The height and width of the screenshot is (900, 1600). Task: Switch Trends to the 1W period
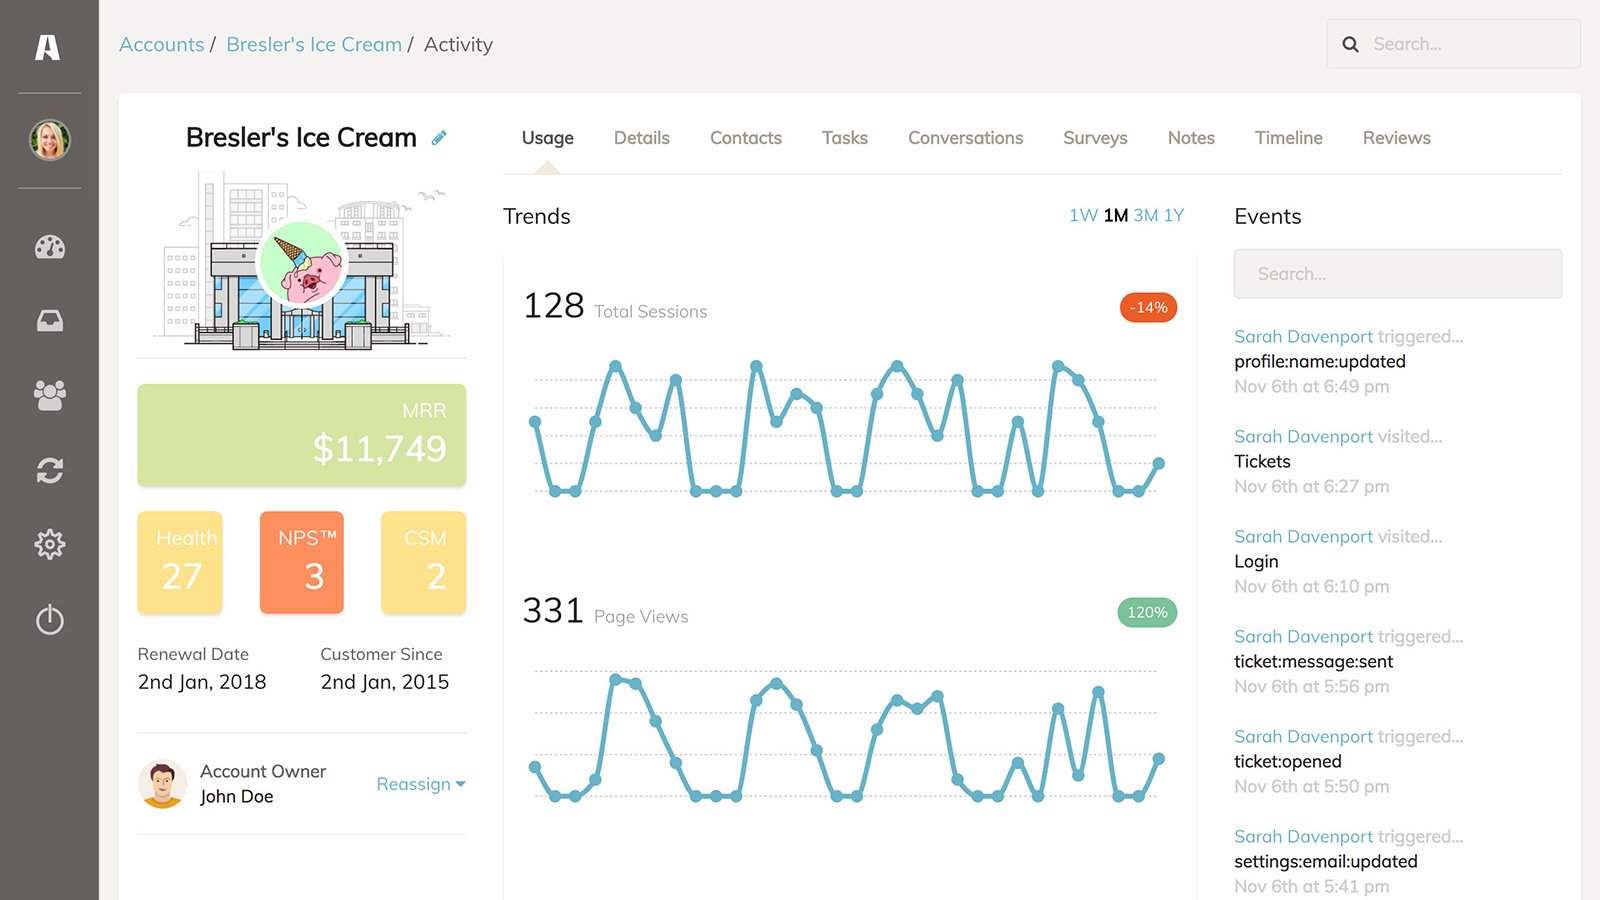pos(1083,215)
